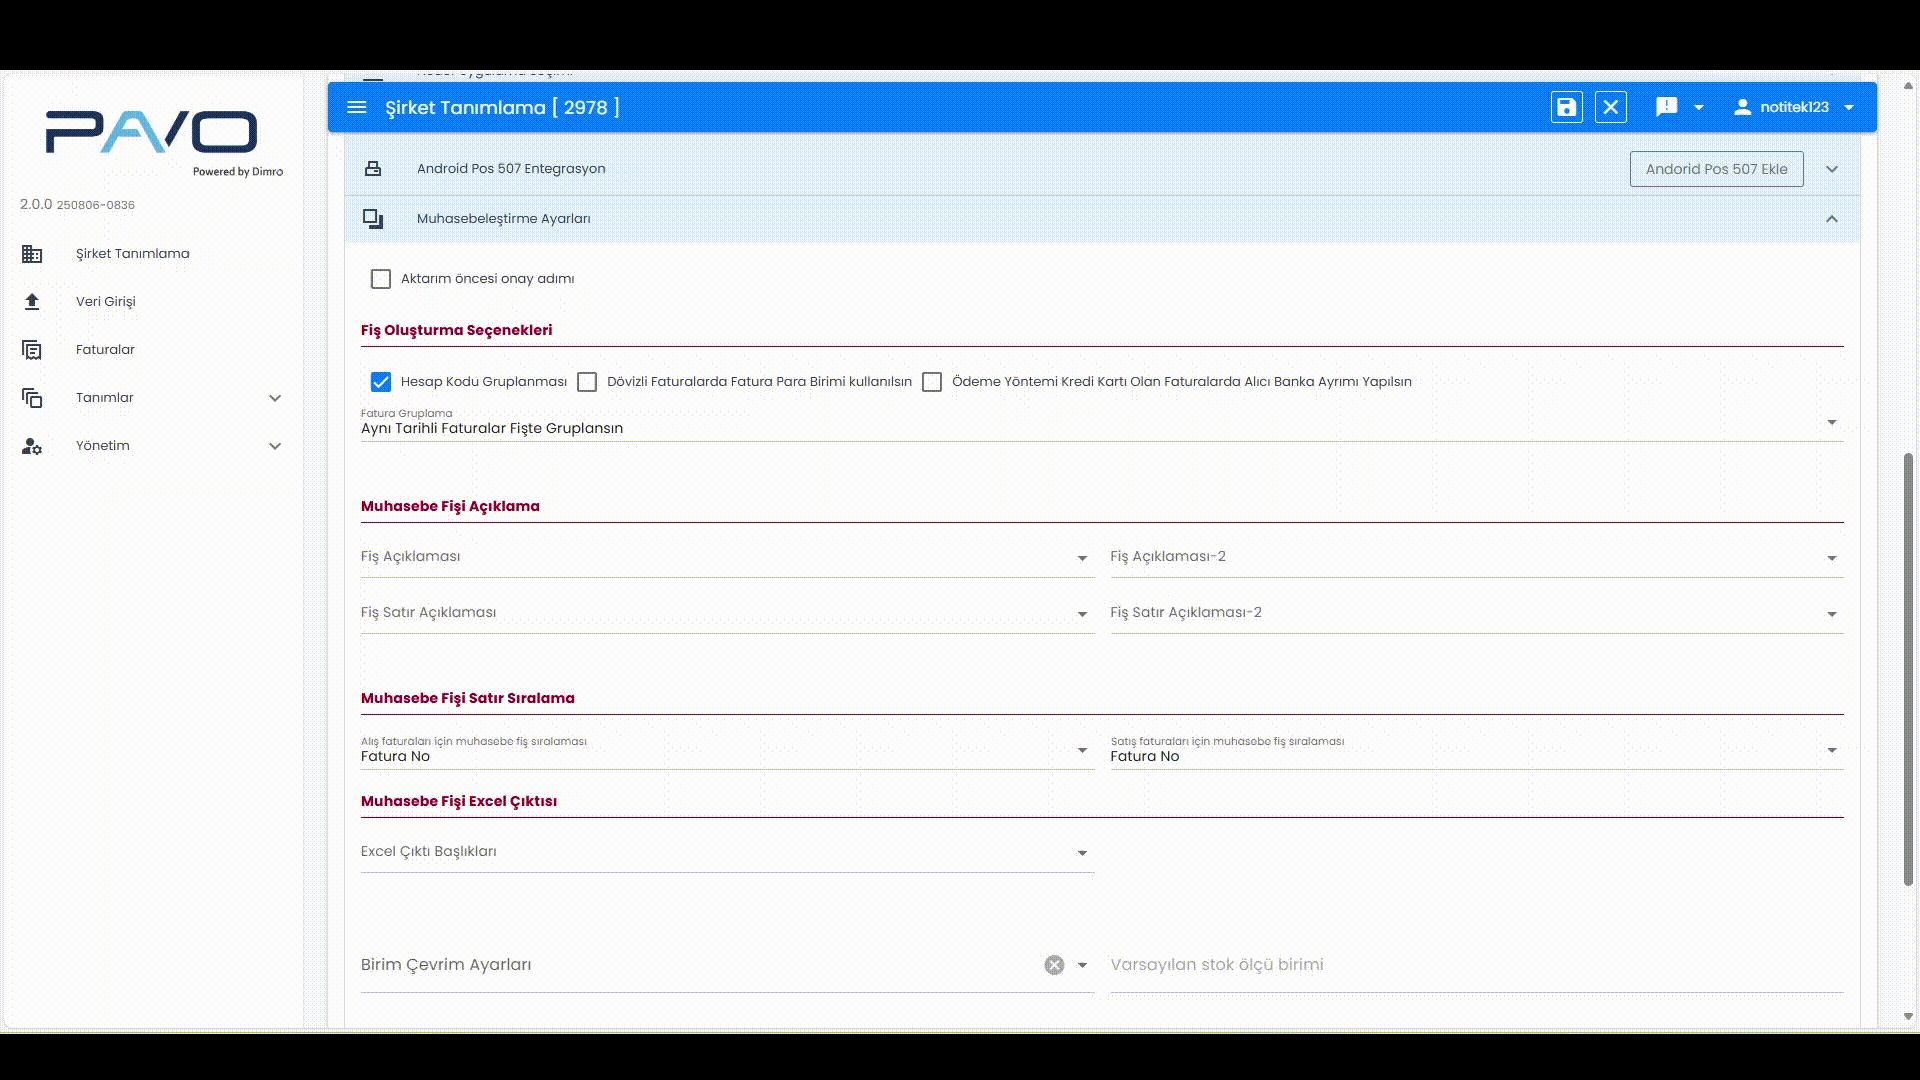Enable Aktarım öncesi onay adımı checkbox
Viewport: 1920px width, 1080px height.
pos(381,279)
